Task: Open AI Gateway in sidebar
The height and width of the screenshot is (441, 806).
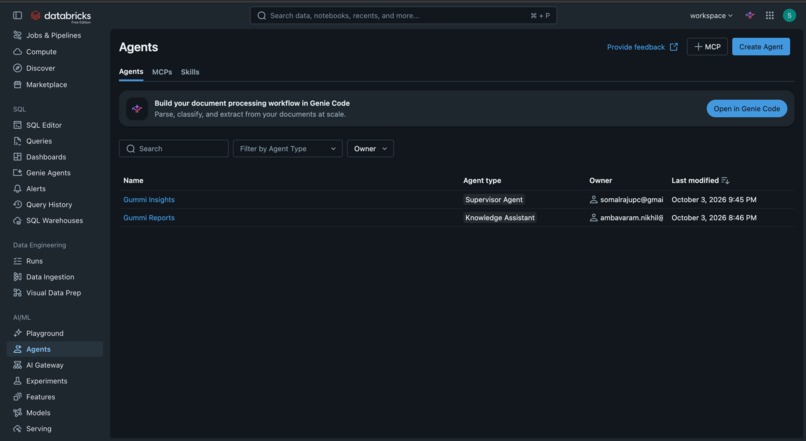Action: pos(45,365)
